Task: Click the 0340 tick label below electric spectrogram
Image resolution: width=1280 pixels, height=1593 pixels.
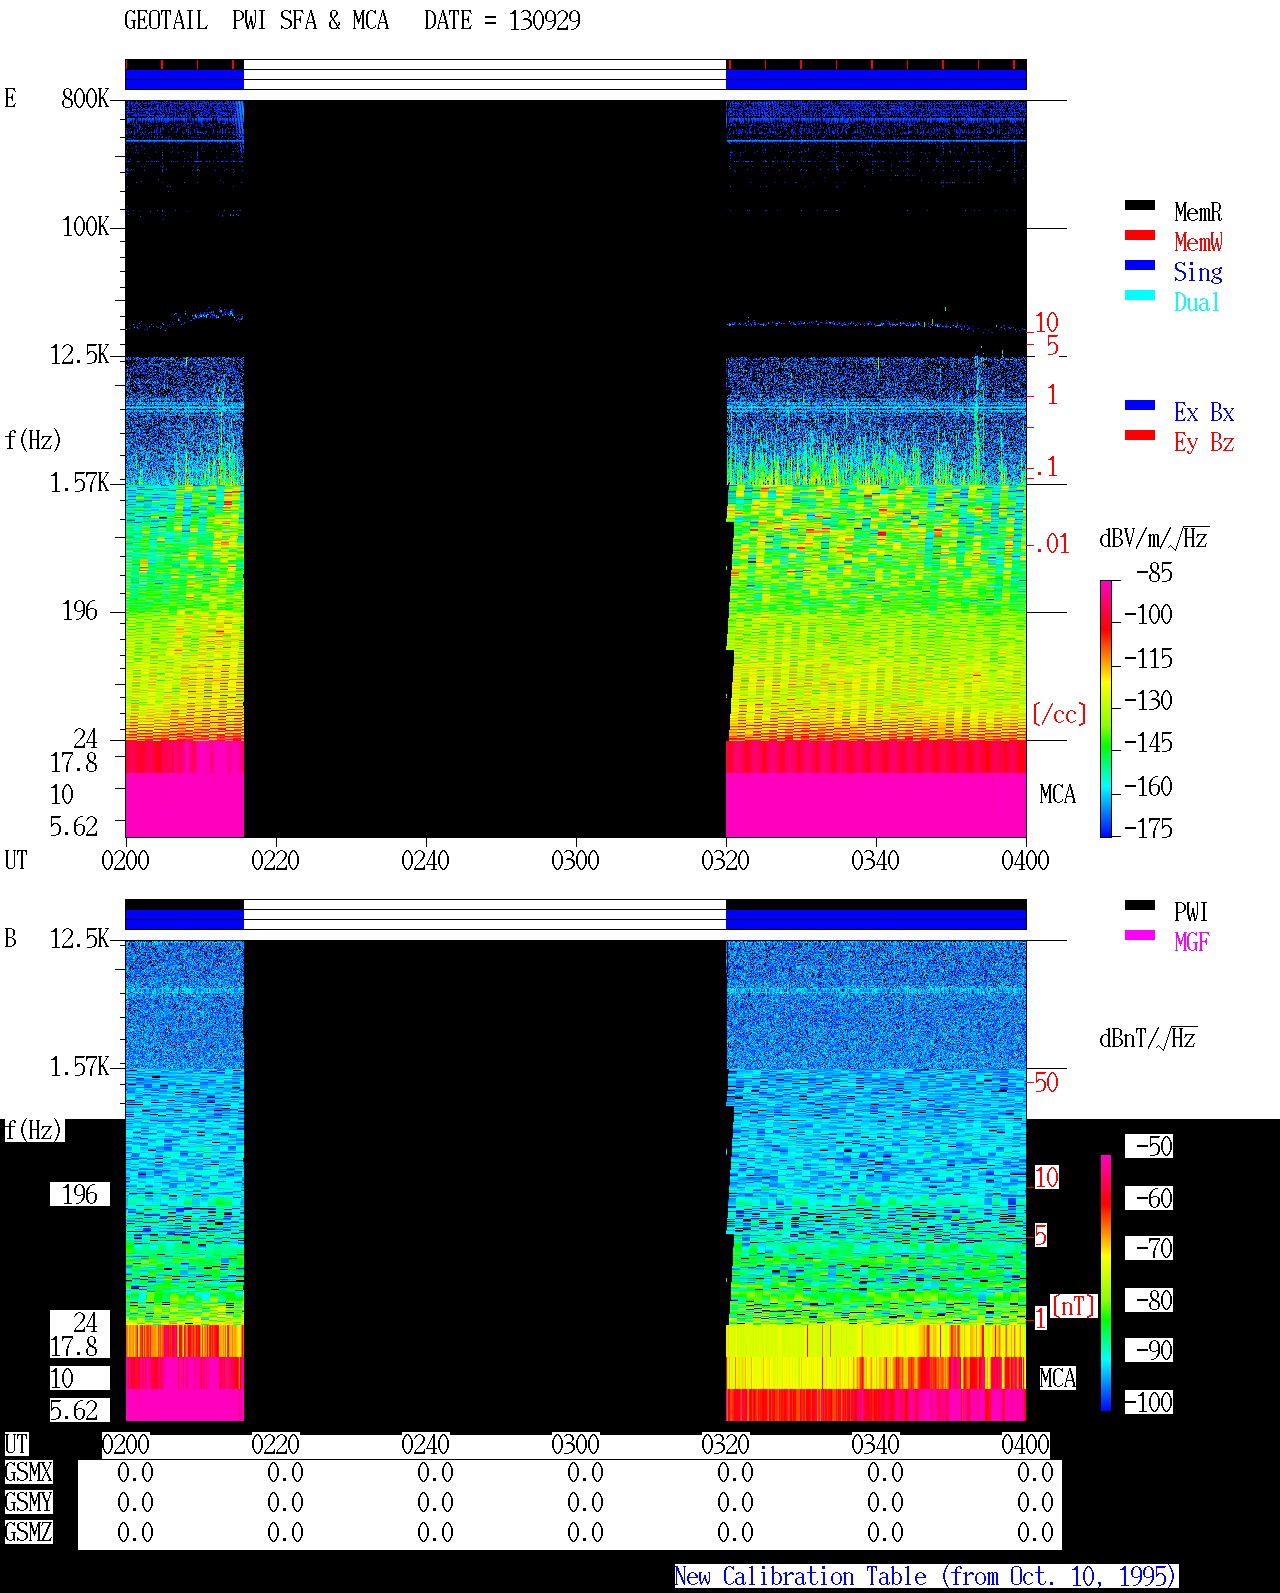Action: (875, 860)
